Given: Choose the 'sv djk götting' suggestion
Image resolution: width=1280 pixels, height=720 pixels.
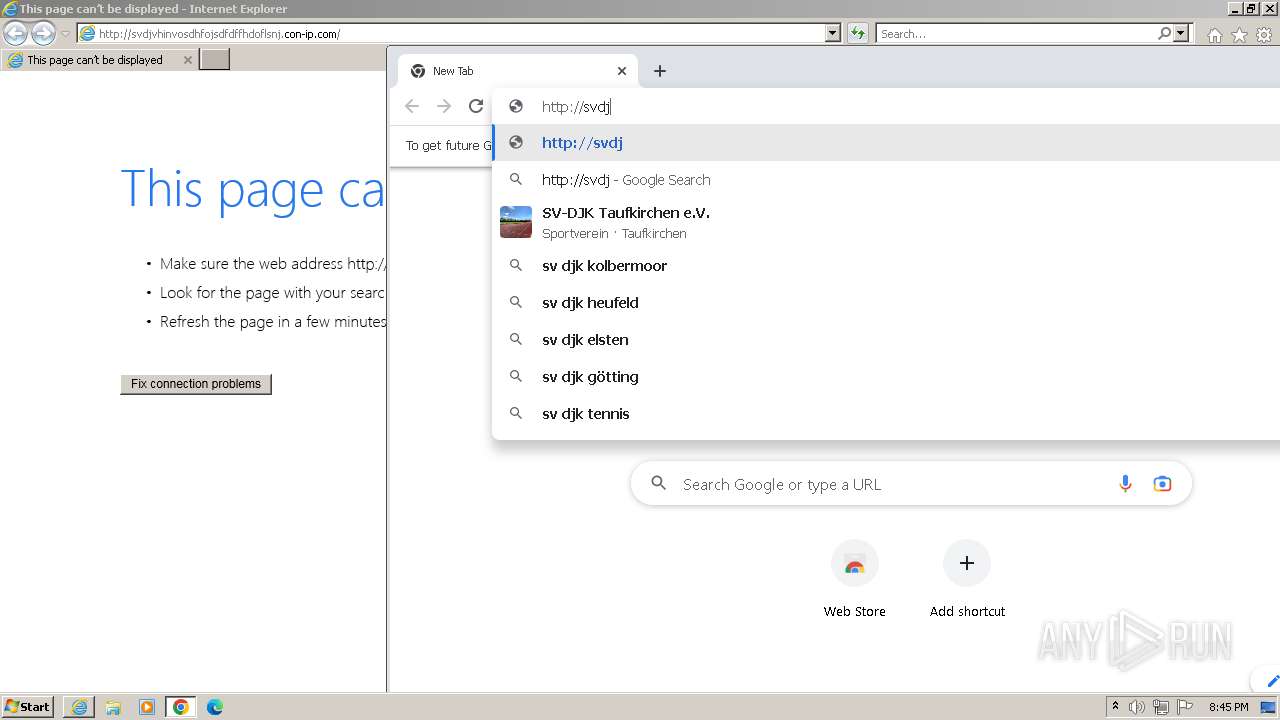Looking at the screenshot, I should pyautogui.click(x=886, y=377).
